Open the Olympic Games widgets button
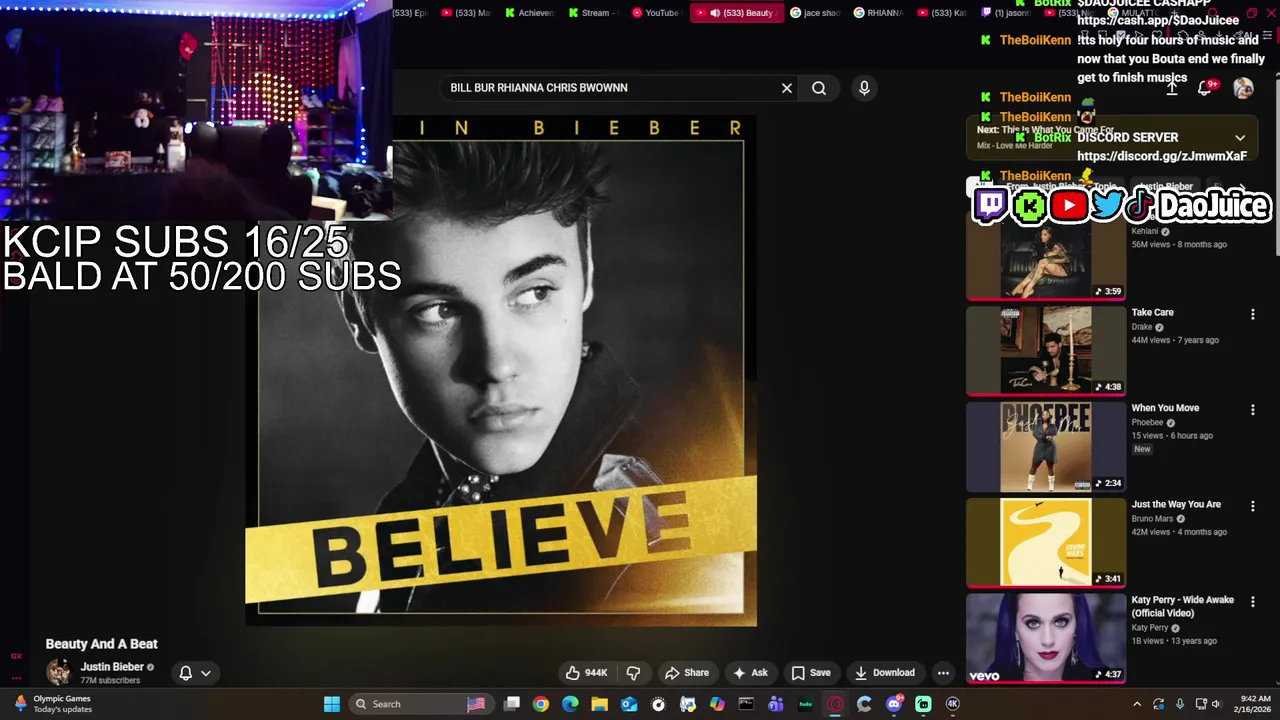Screen dimensions: 1280x720 coord(52,704)
